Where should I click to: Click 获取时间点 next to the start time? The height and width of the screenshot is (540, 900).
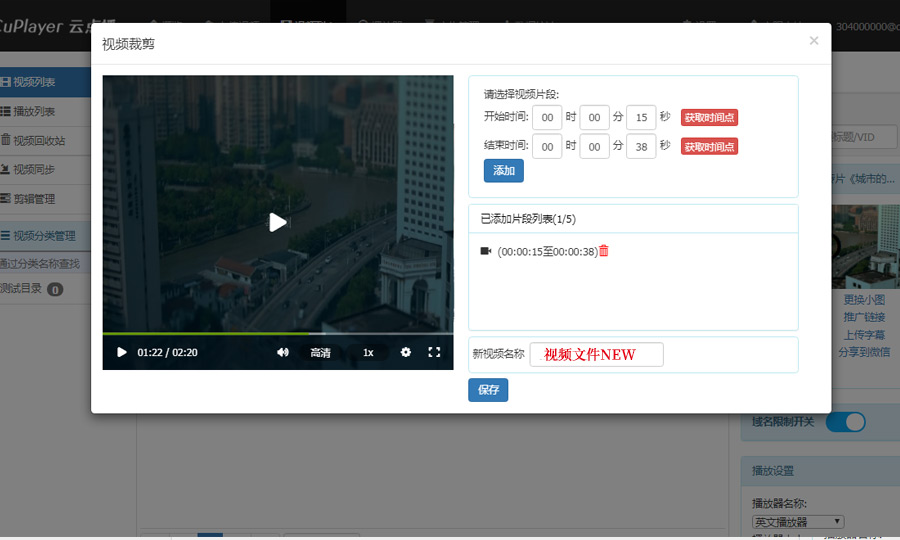tap(709, 117)
